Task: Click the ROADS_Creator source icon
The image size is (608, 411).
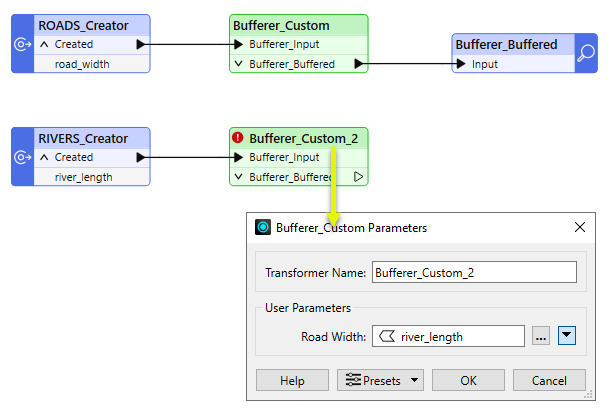Action: [x=23, y=44]
